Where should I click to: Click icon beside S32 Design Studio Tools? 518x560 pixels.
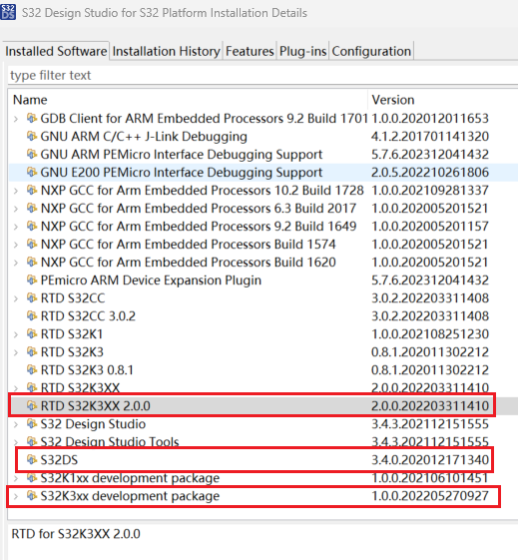(32, 442)
